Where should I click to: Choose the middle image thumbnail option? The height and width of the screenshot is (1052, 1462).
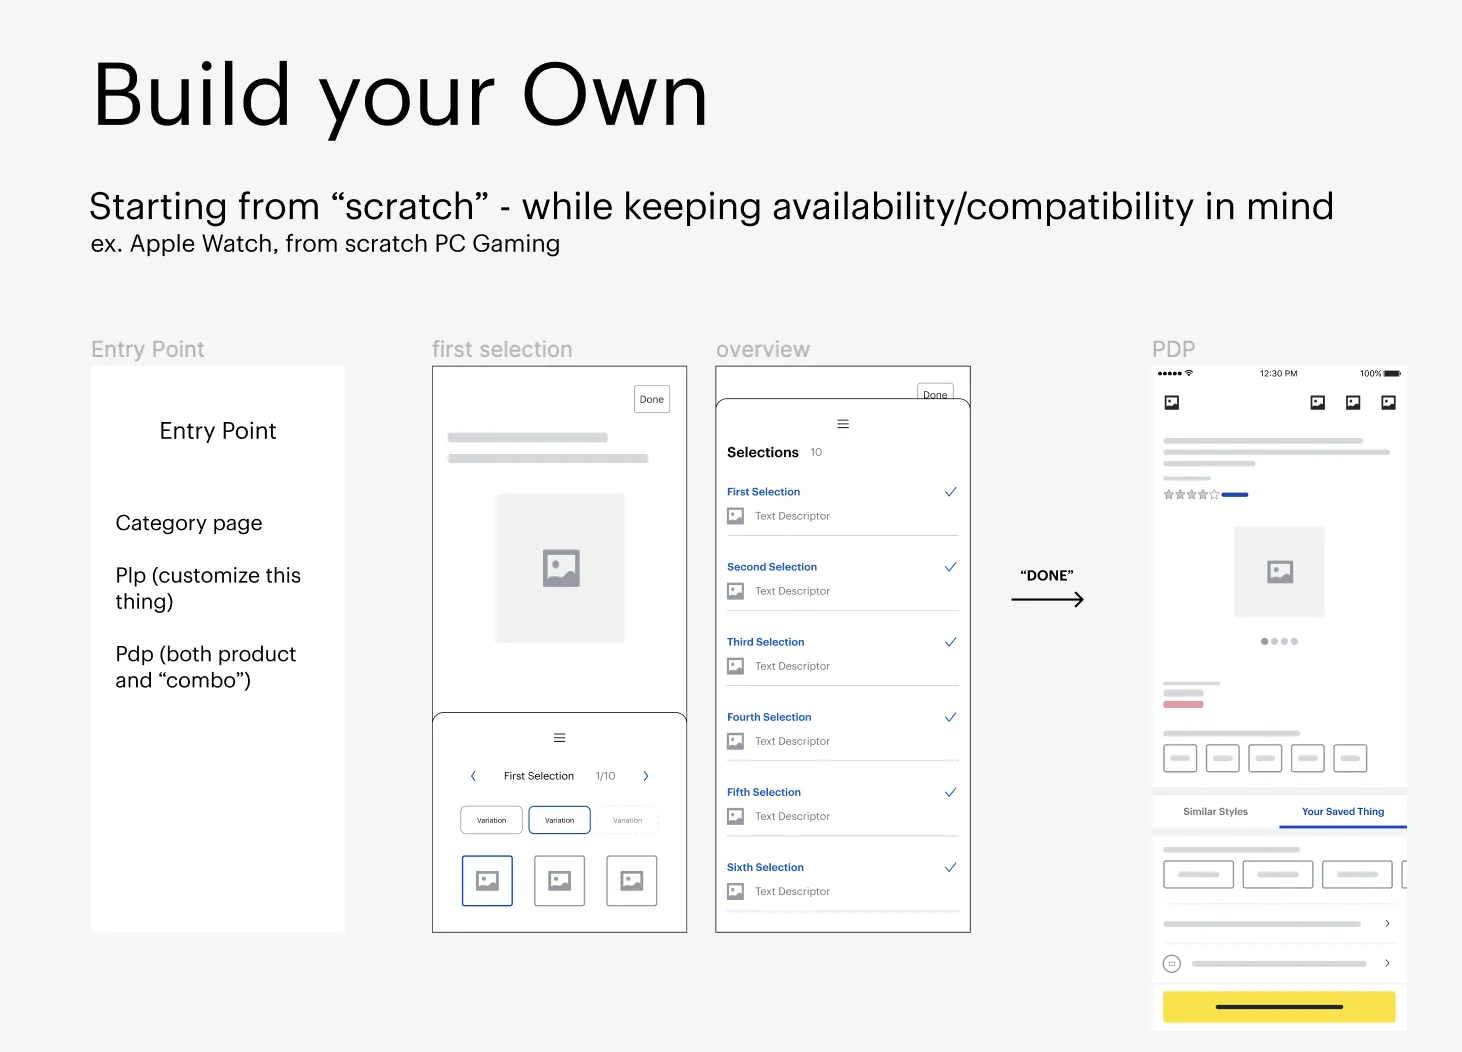click(x=559, y=881)
